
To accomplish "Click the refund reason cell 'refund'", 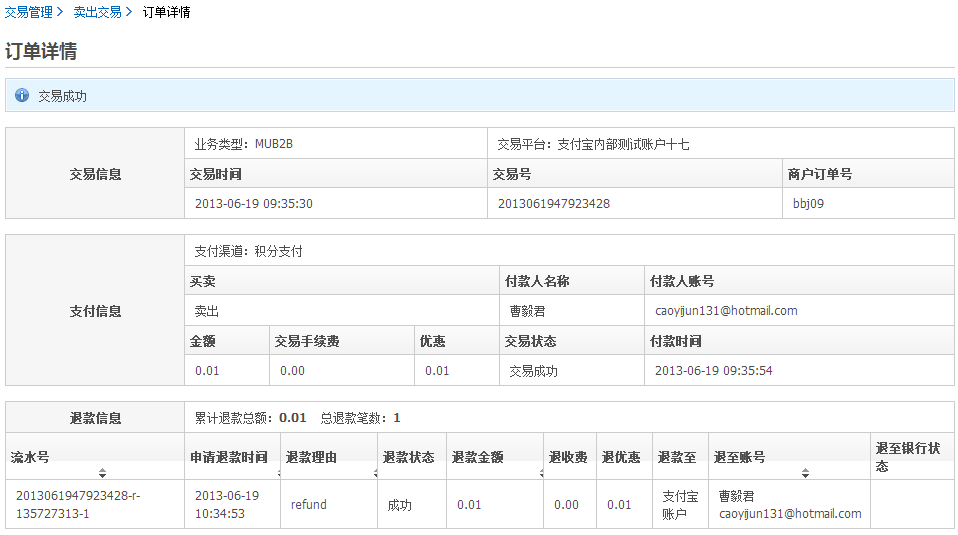I will tap(309, 504).
